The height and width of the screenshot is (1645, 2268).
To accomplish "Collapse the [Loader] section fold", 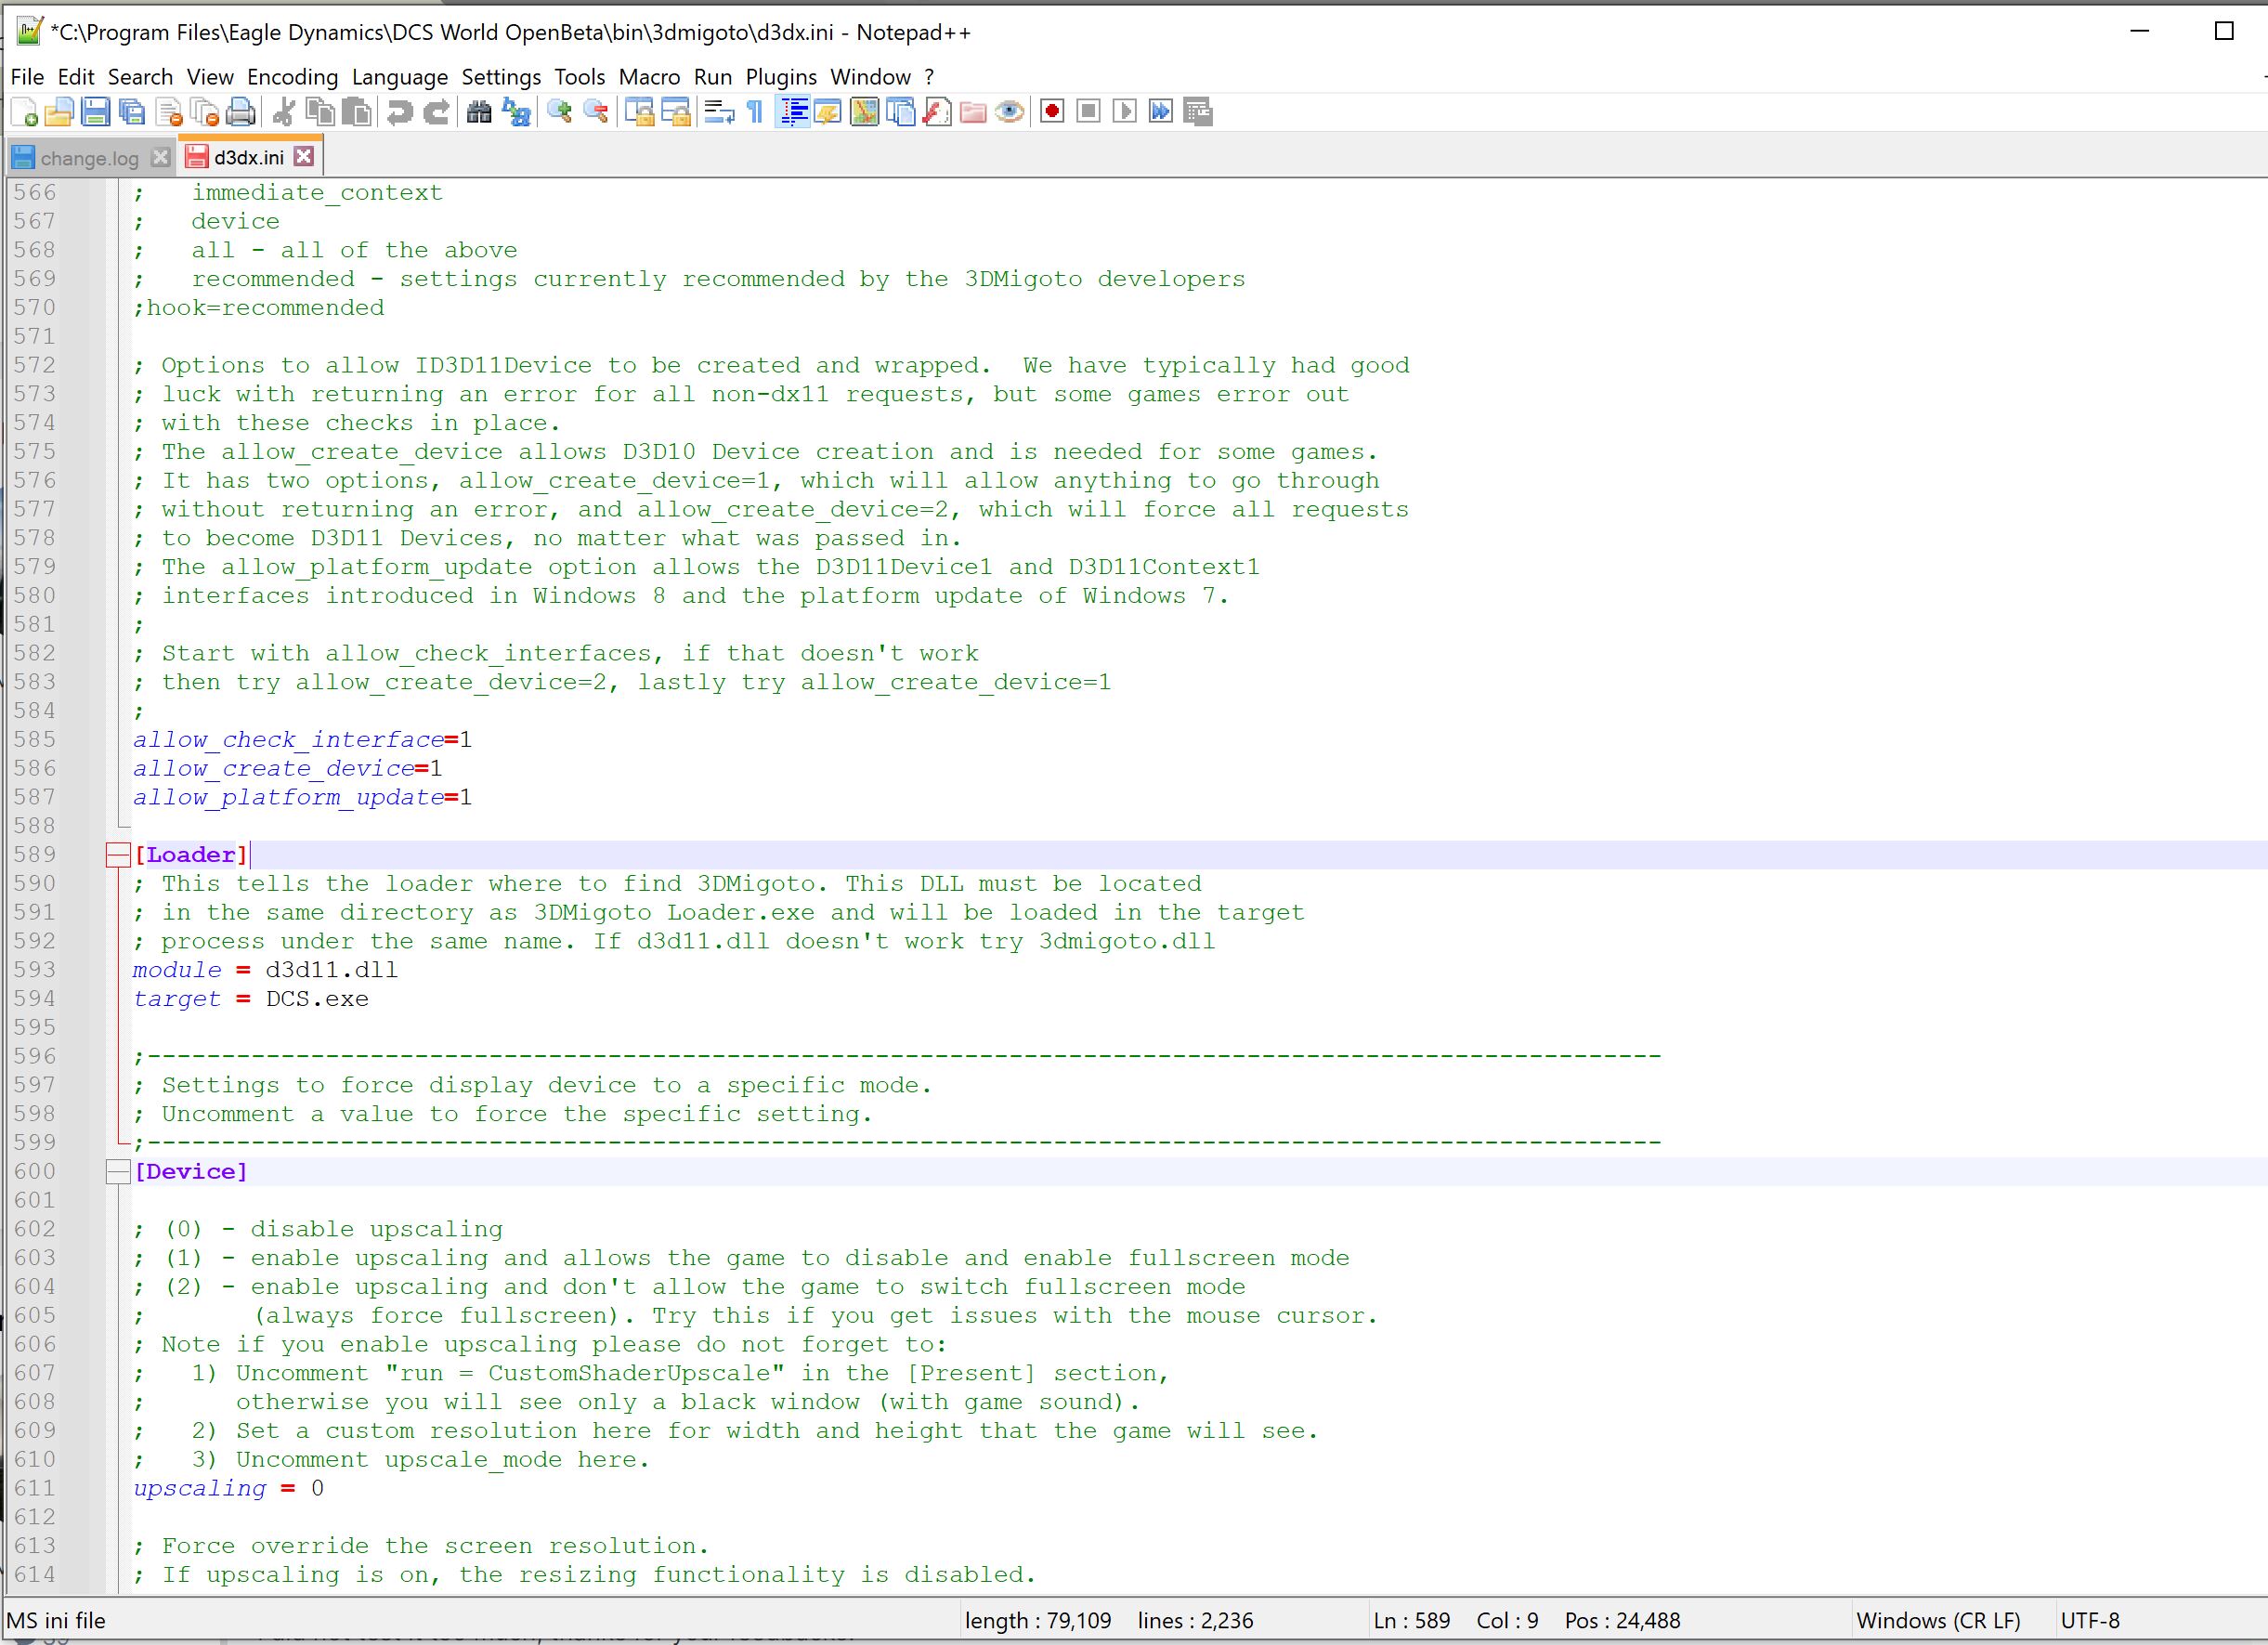I will coord(118,855).
